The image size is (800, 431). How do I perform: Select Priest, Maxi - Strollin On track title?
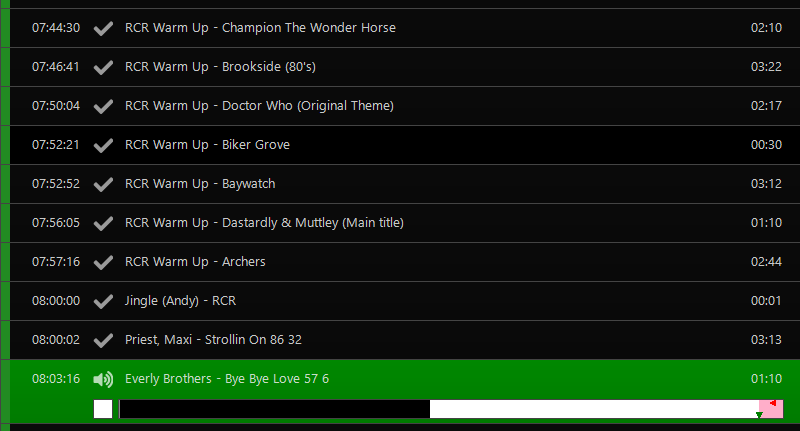[x=213, y=340]
